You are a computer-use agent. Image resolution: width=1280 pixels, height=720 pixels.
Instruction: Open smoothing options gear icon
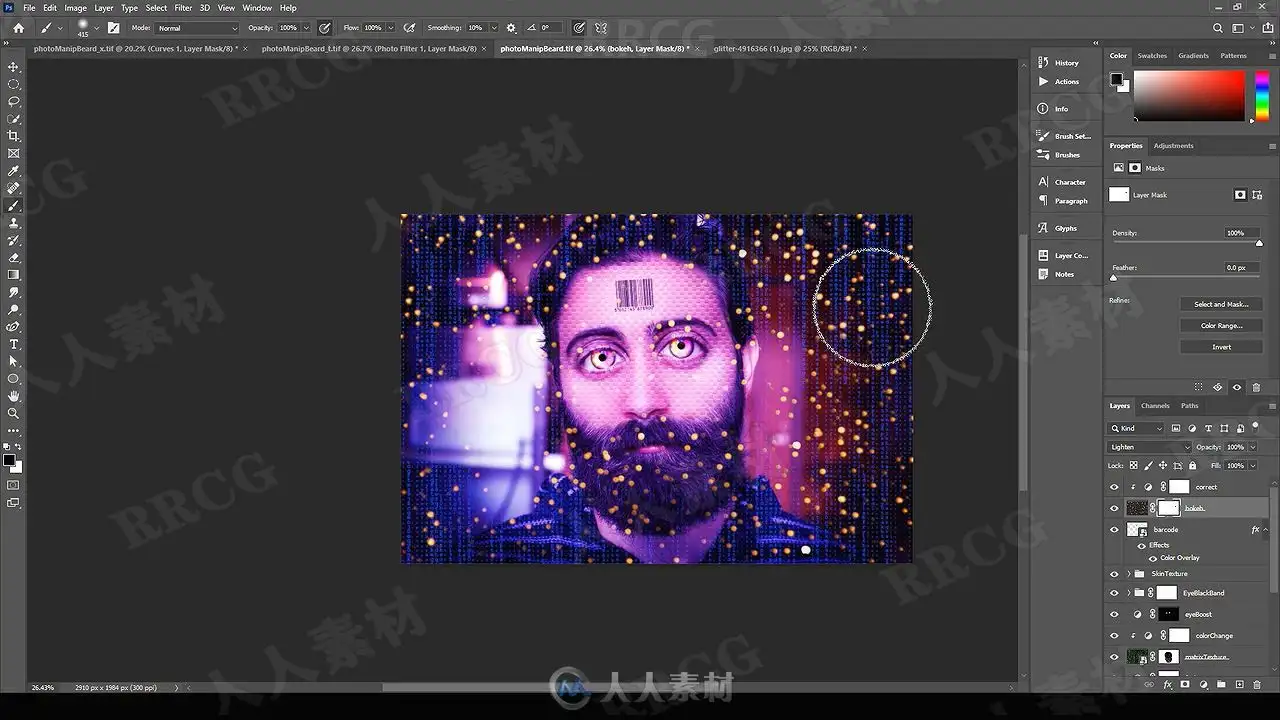tap(512, 28)
